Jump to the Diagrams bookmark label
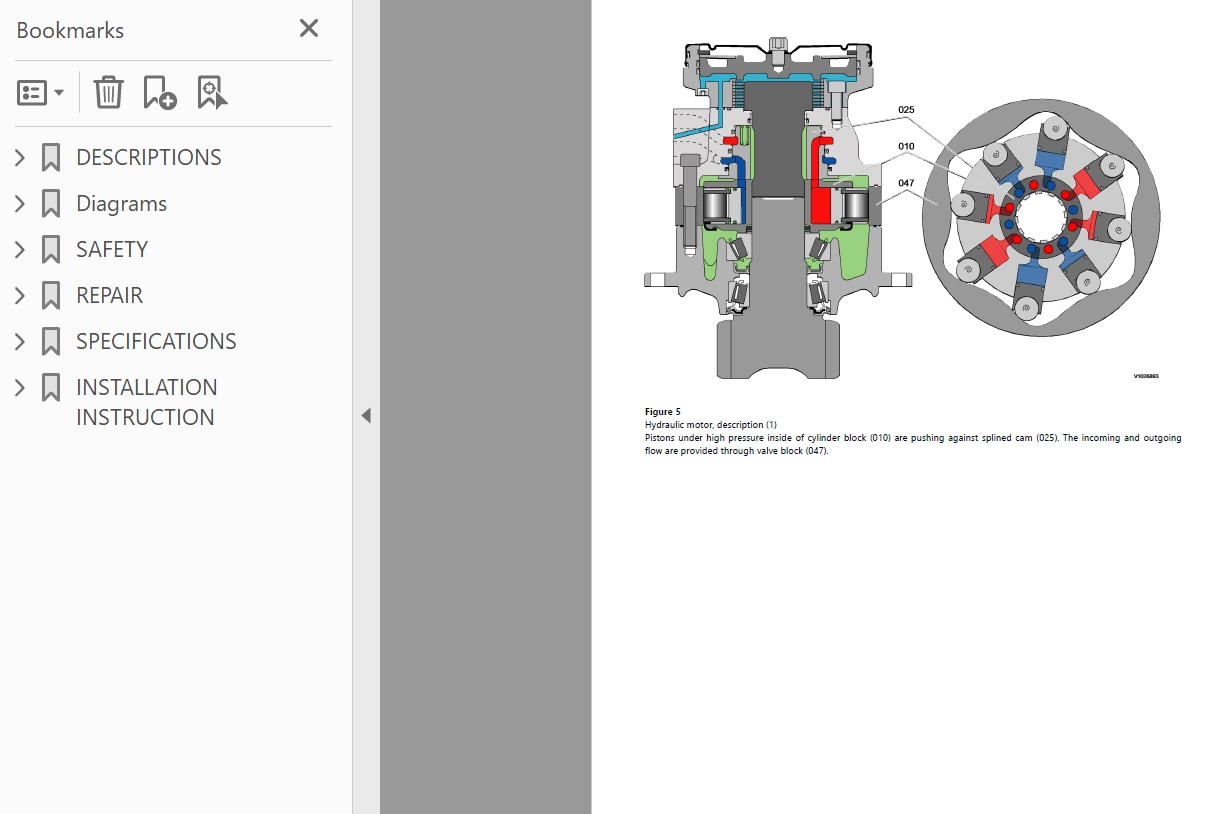The height and width of the screenshot is (814, 1224). (121, 203)
